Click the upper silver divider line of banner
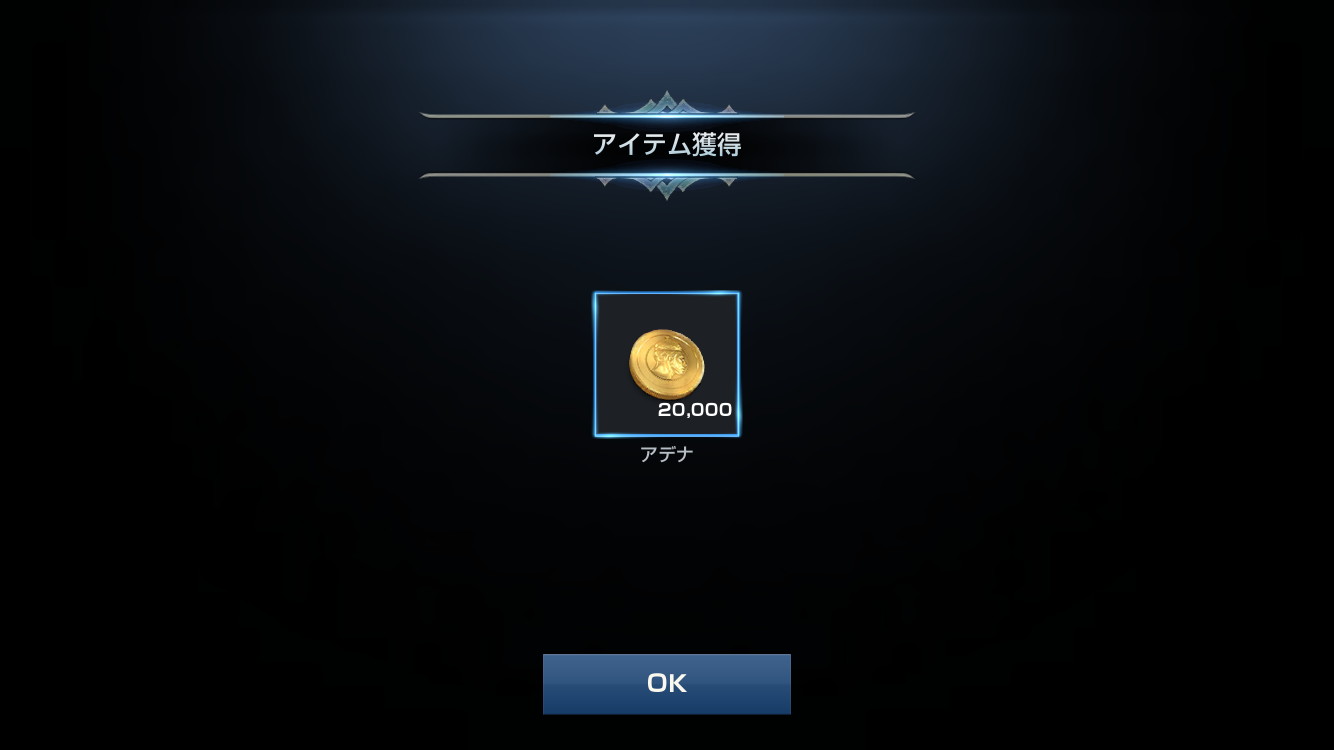Image resolution: width=1334 pixels, height=750 pixels. [667, 115]
